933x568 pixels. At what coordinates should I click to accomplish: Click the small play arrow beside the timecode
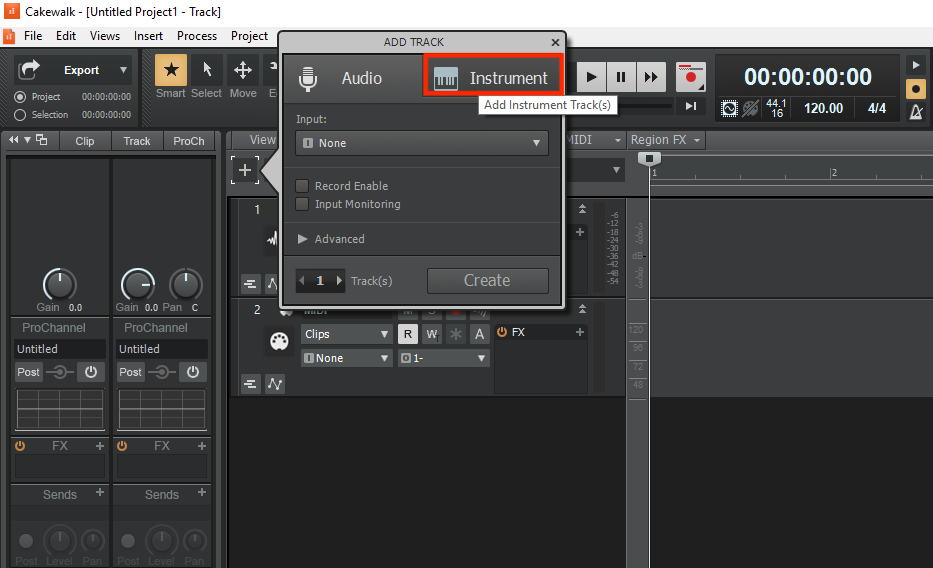916,65
